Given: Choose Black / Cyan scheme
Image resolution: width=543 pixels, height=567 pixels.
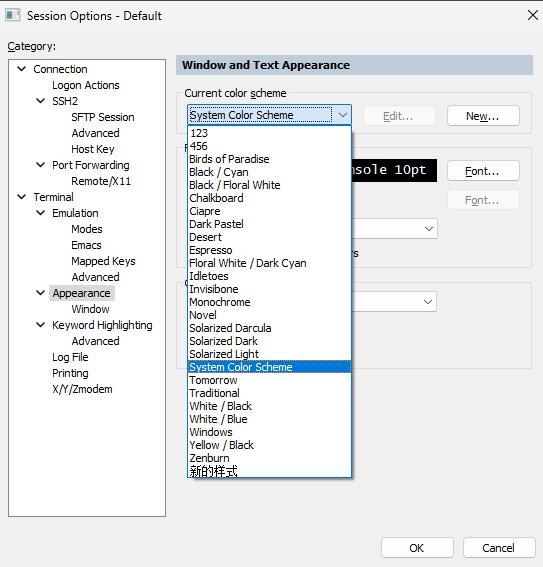Looking at the screenshot, I should [269, 172].
